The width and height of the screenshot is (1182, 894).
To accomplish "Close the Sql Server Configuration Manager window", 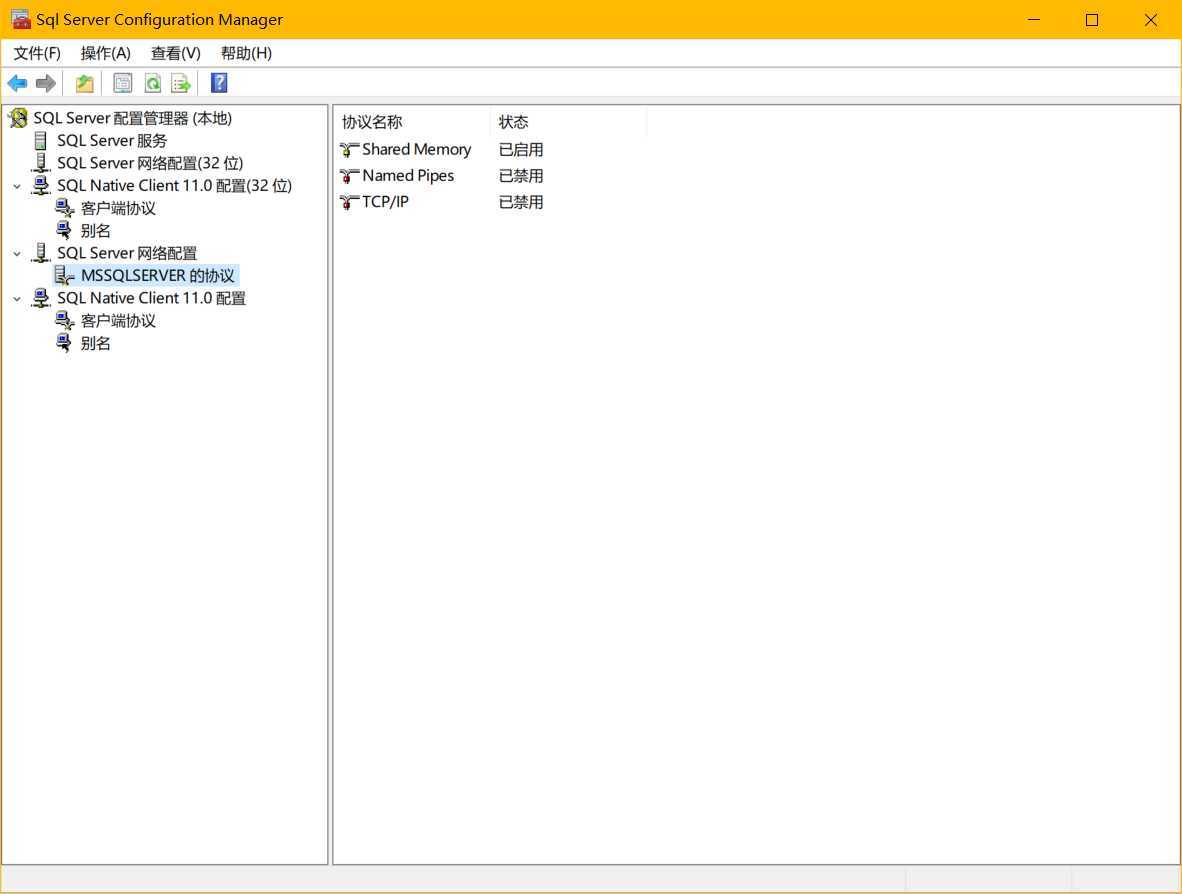I will pos(1150,20).
